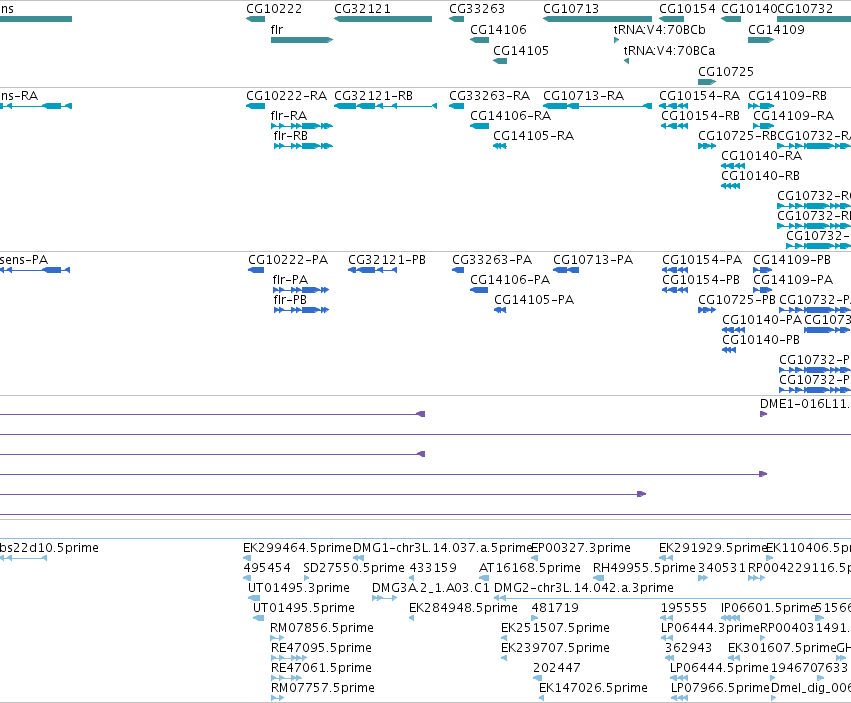Select the CG14105-RA transcript label
The width and height of the screenshot is (851, 703).
click(534, 136)
